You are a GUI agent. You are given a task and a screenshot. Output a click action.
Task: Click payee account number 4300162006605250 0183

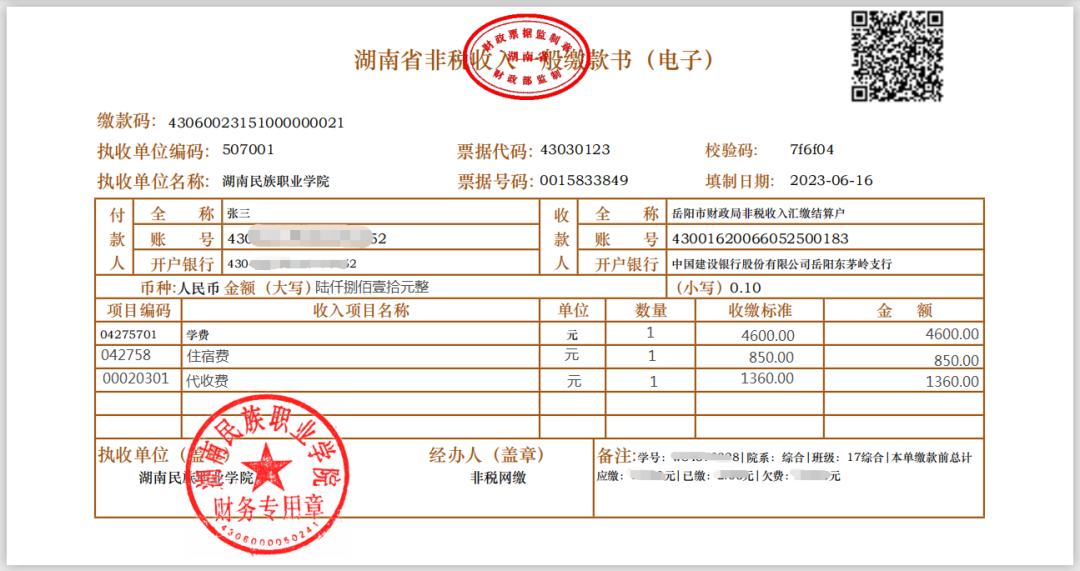click(x=760, y=239)
